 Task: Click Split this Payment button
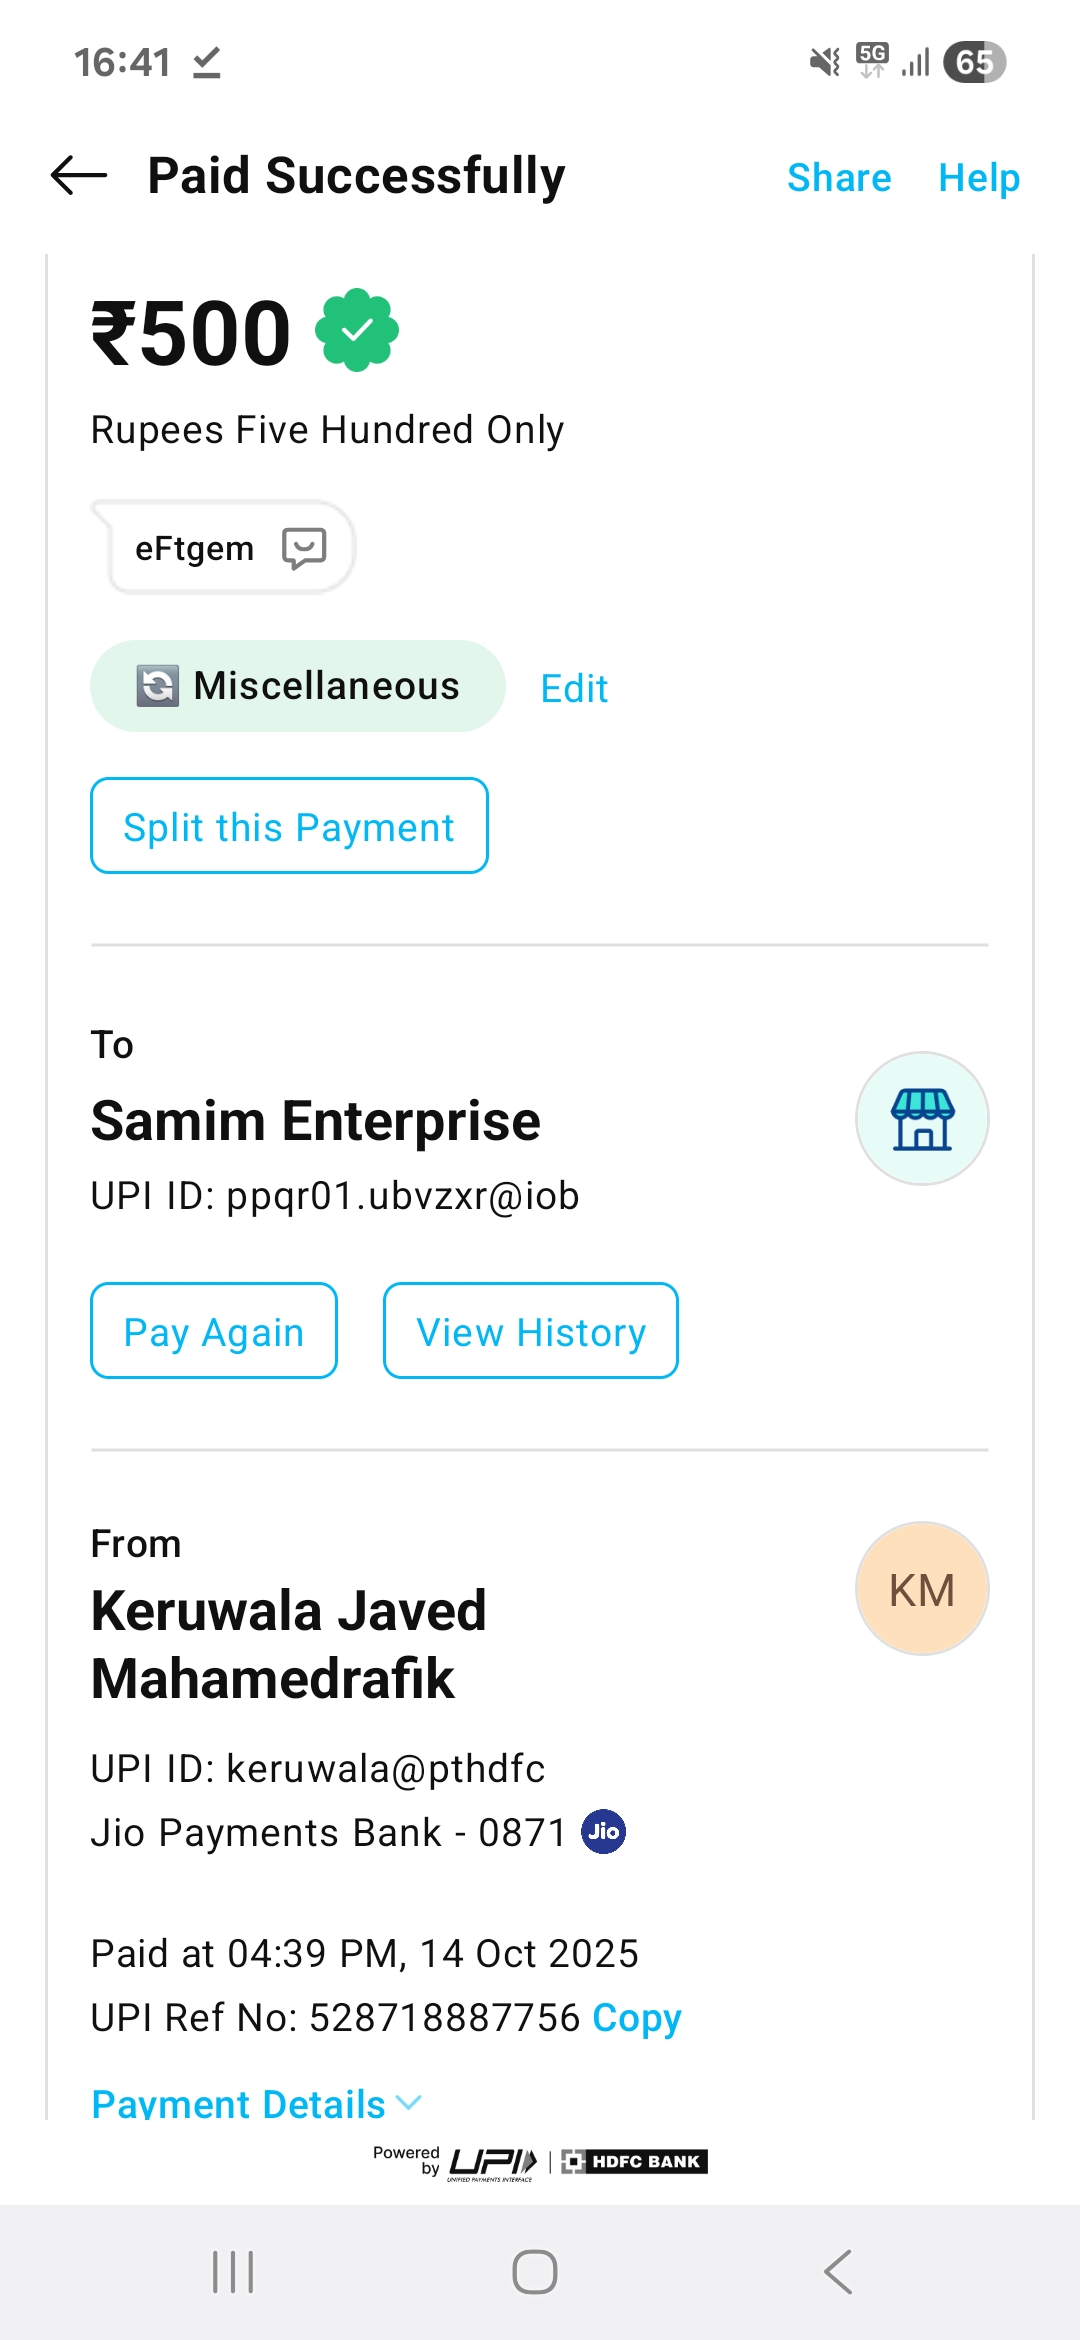tap(289, 826)
